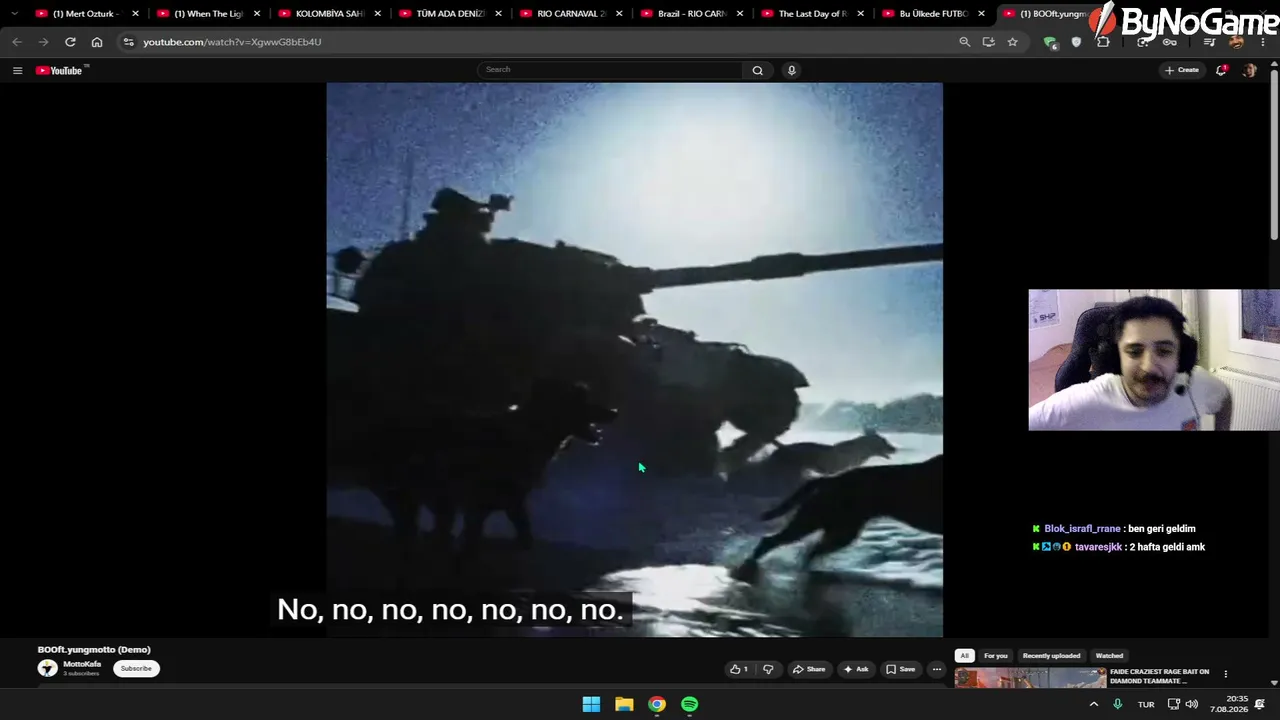Open the taskbar network settings icon
The width and height of the screenshot is (1280, 720).
pos(1174,704)
